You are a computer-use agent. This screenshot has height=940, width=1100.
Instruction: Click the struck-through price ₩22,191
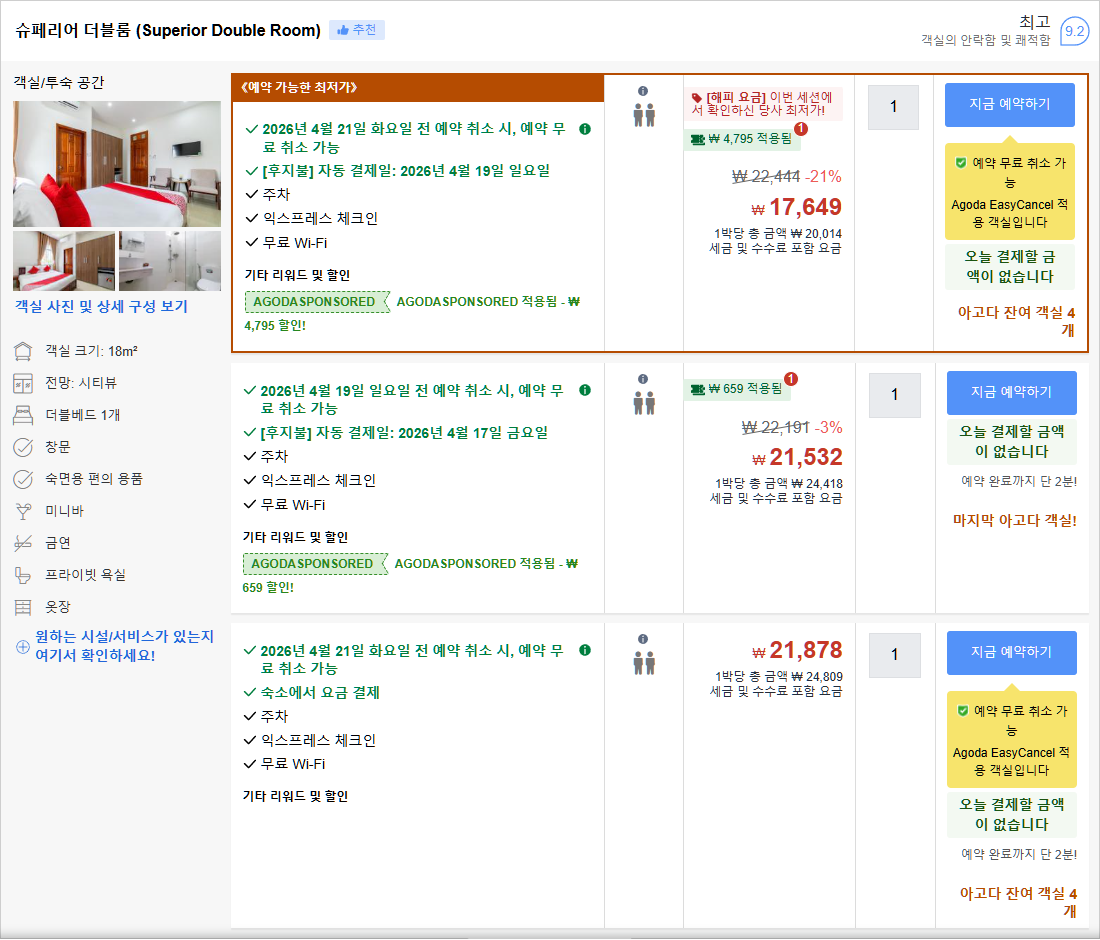pyautogui.click(x=775, y=427)
